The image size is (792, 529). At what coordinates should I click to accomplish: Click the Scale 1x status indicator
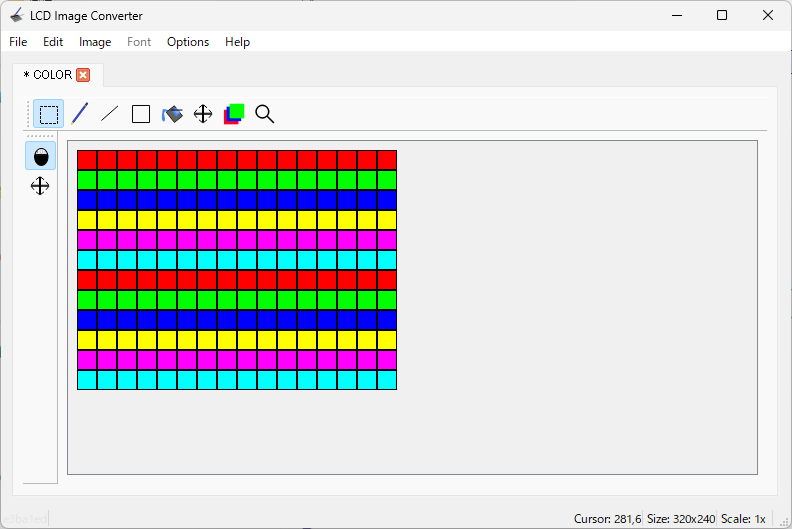pos(745,519)
